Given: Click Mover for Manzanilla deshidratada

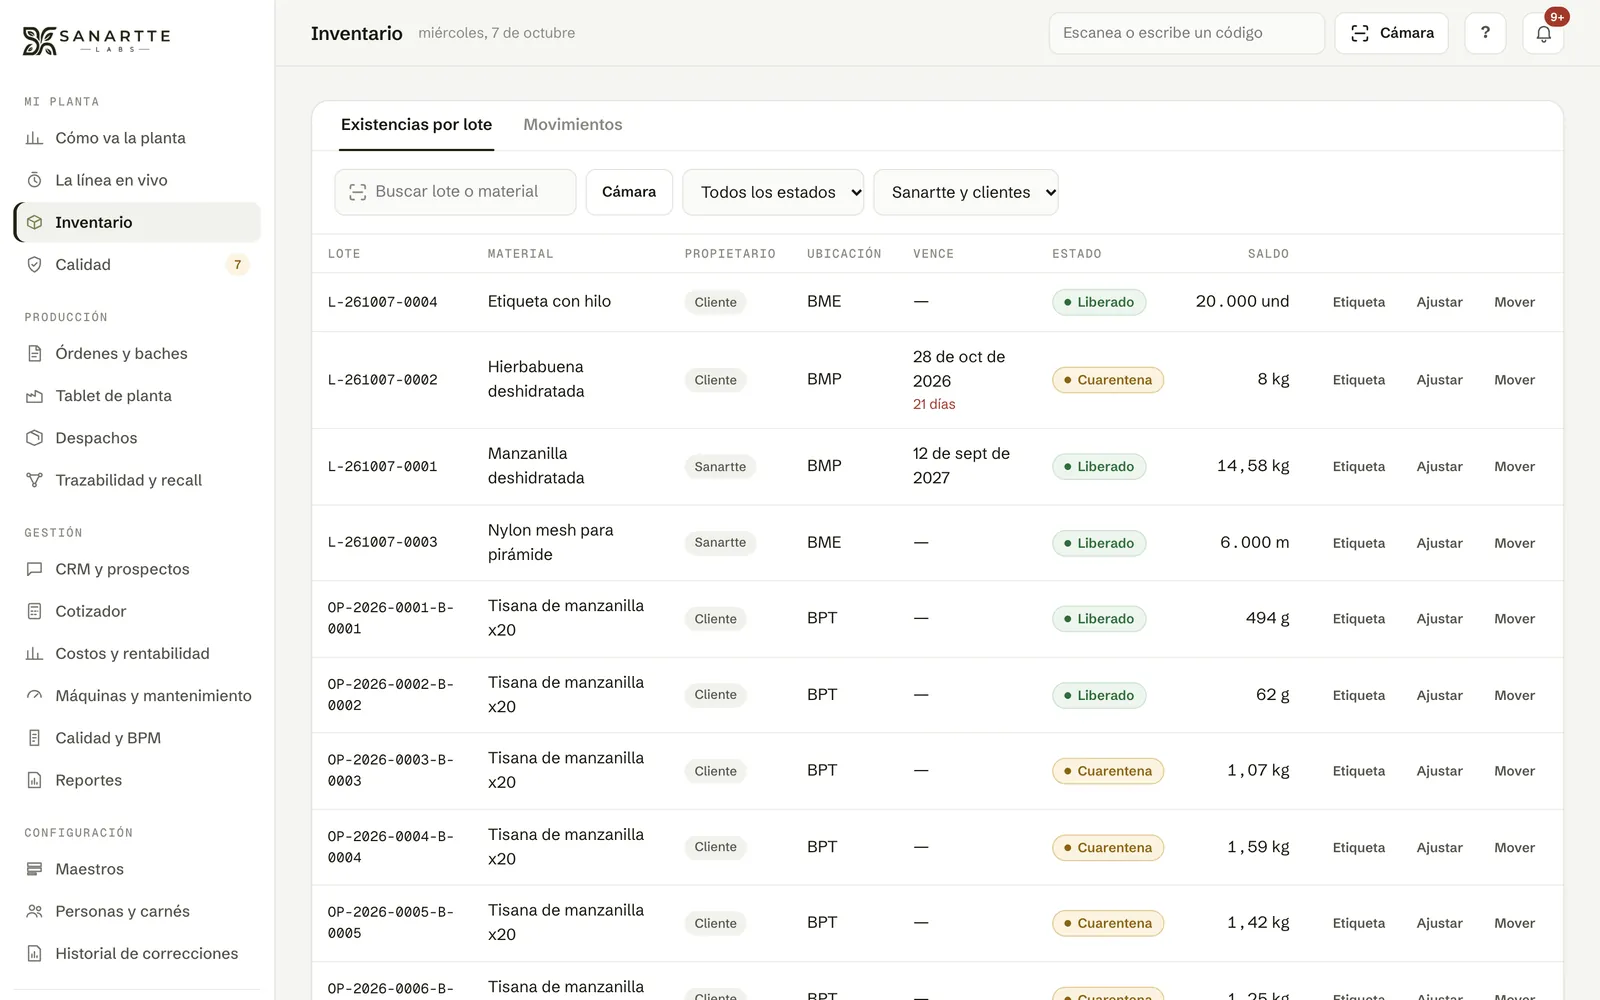Looking at the screenshot, I should [x=1514, y=467].
